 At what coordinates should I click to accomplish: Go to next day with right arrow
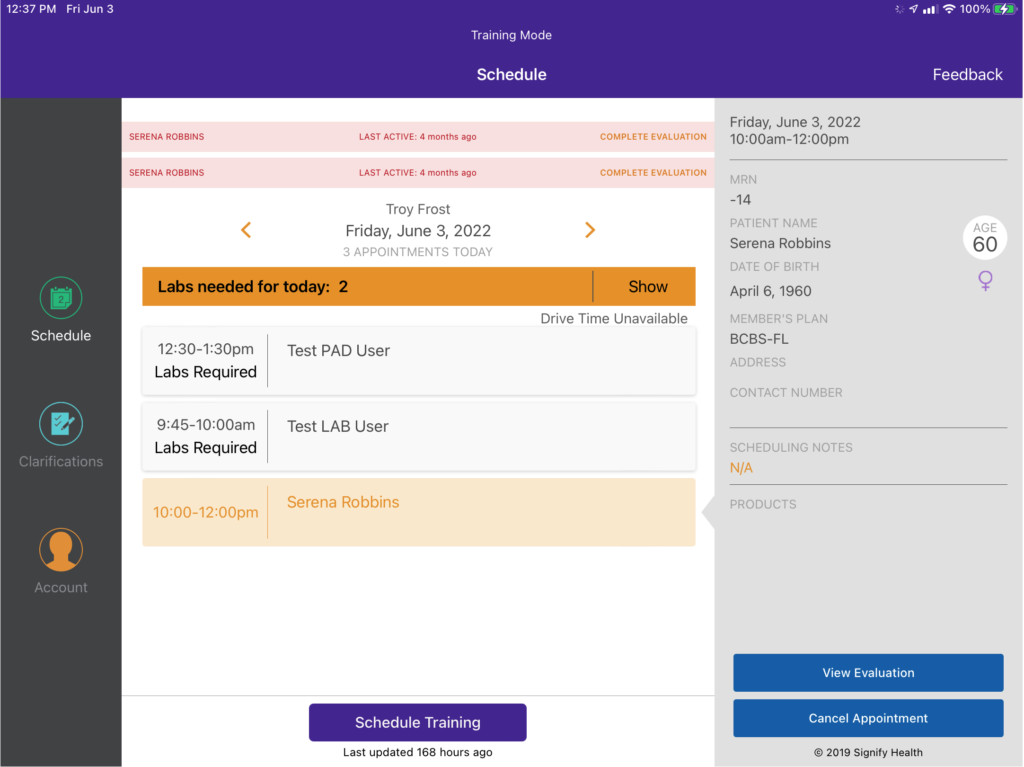[590, 230]
